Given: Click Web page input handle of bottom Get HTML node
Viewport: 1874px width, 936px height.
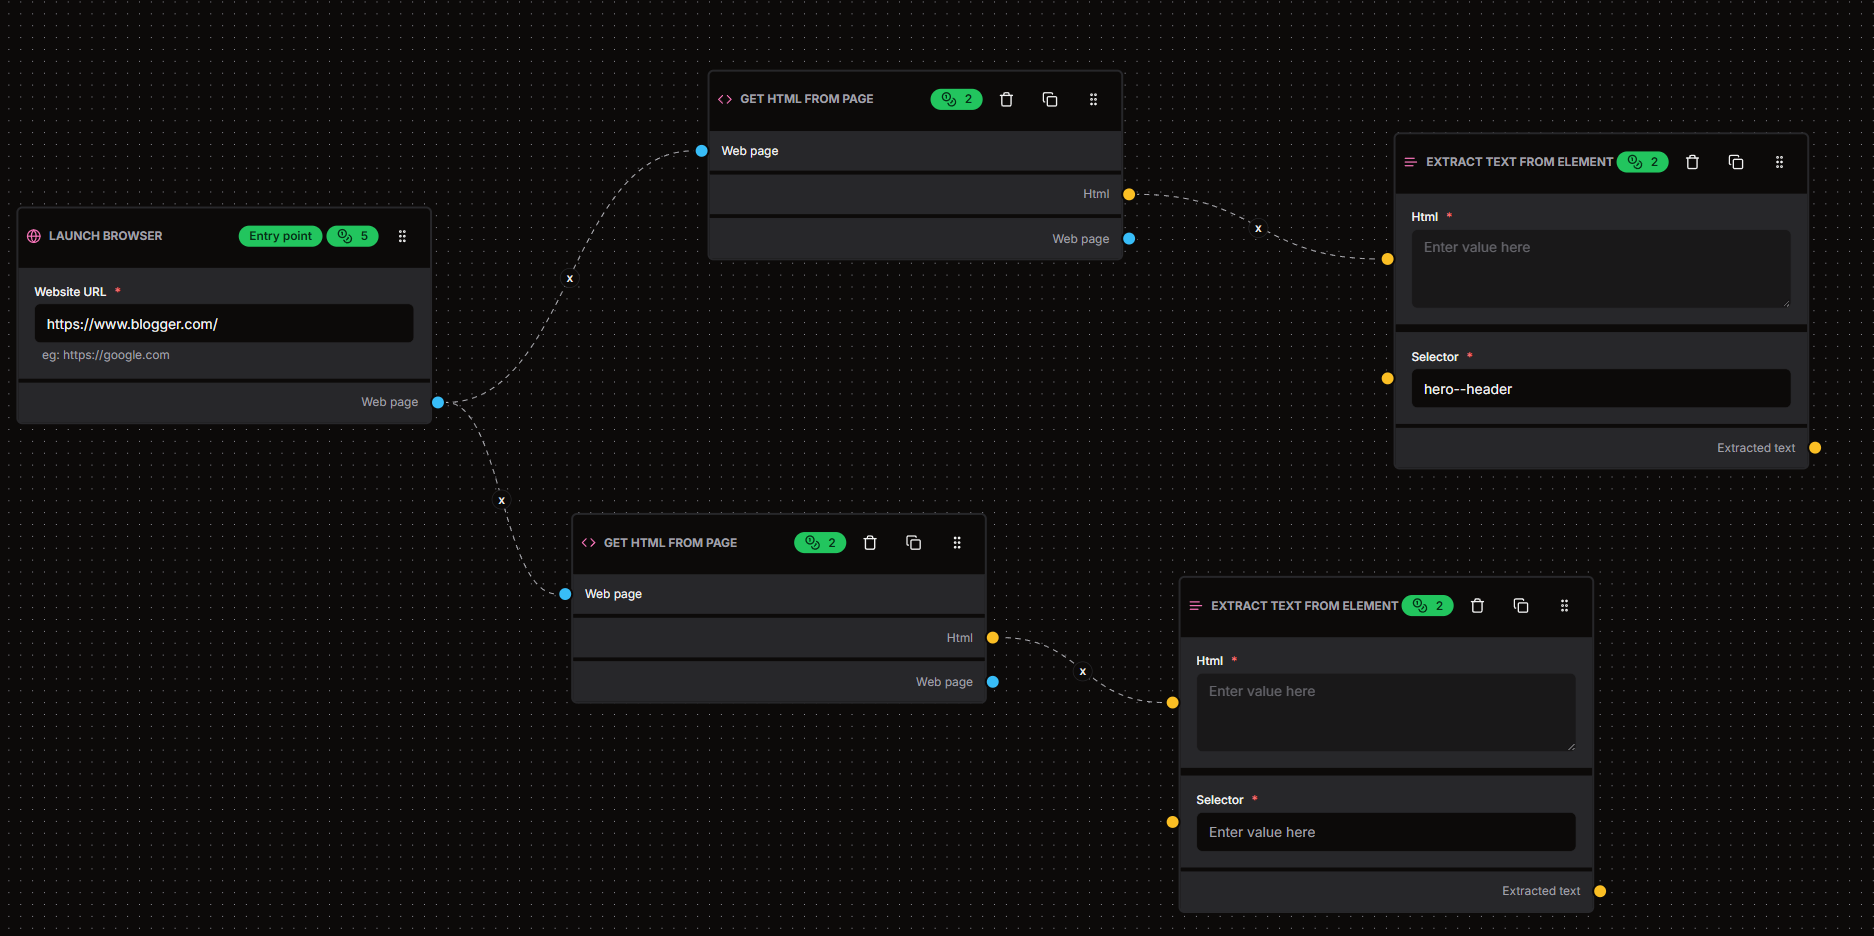Looking at the screenshot, I should 565,594.
